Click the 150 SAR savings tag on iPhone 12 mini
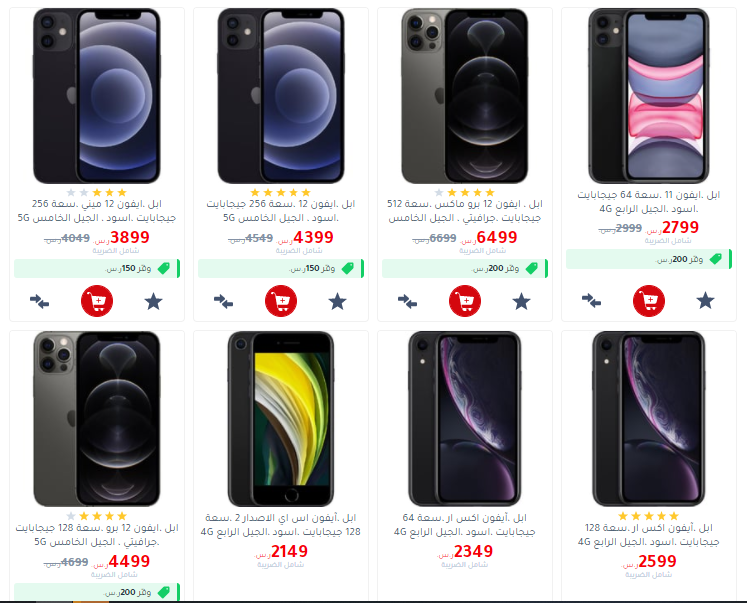This screenshot has width=747, height=603. [97, 268]
